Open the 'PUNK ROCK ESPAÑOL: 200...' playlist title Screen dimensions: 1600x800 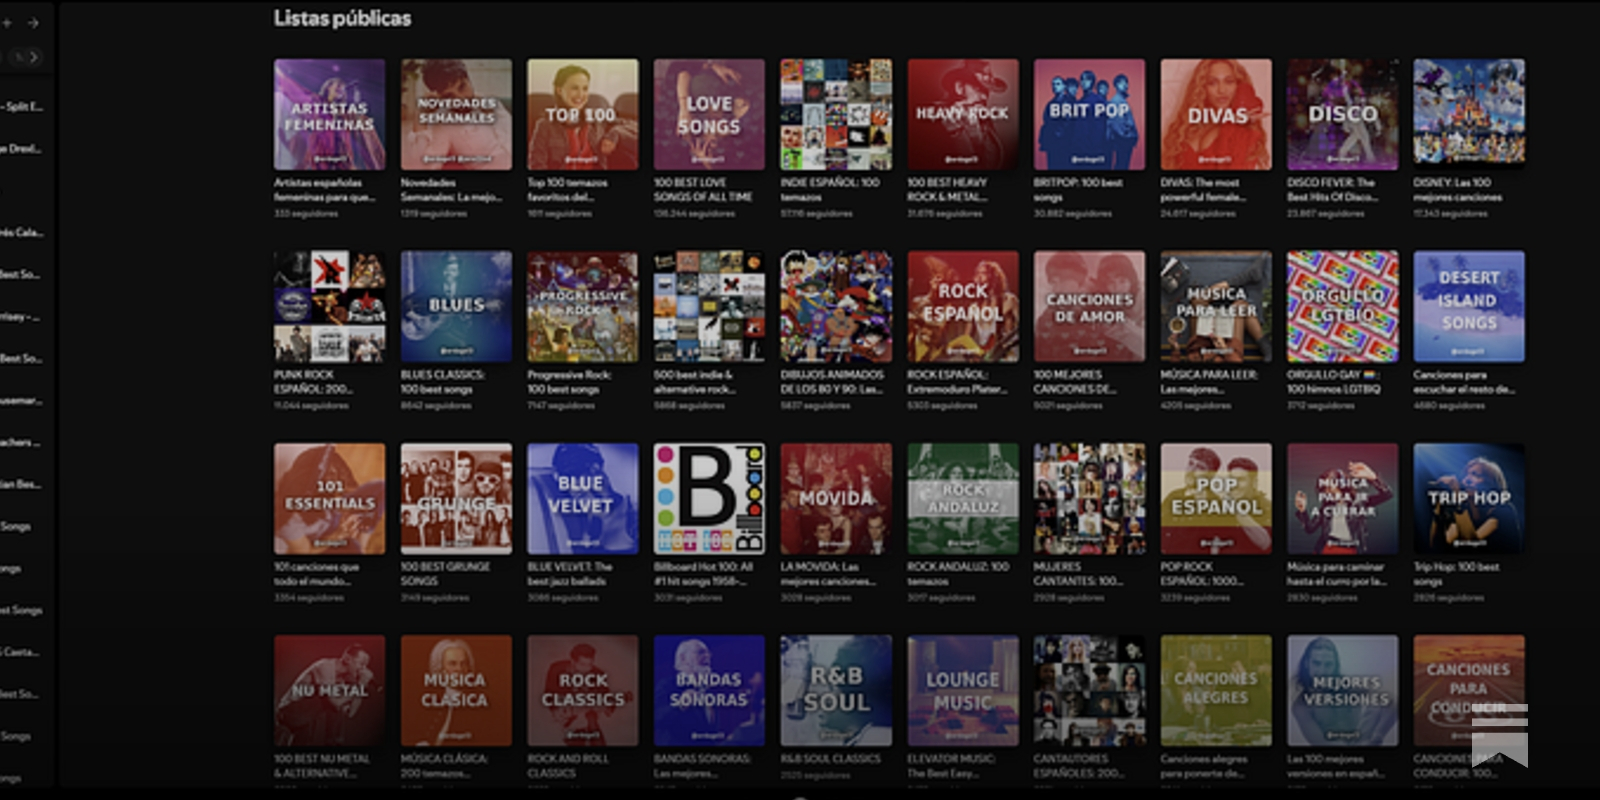click(x=313, y=382)
